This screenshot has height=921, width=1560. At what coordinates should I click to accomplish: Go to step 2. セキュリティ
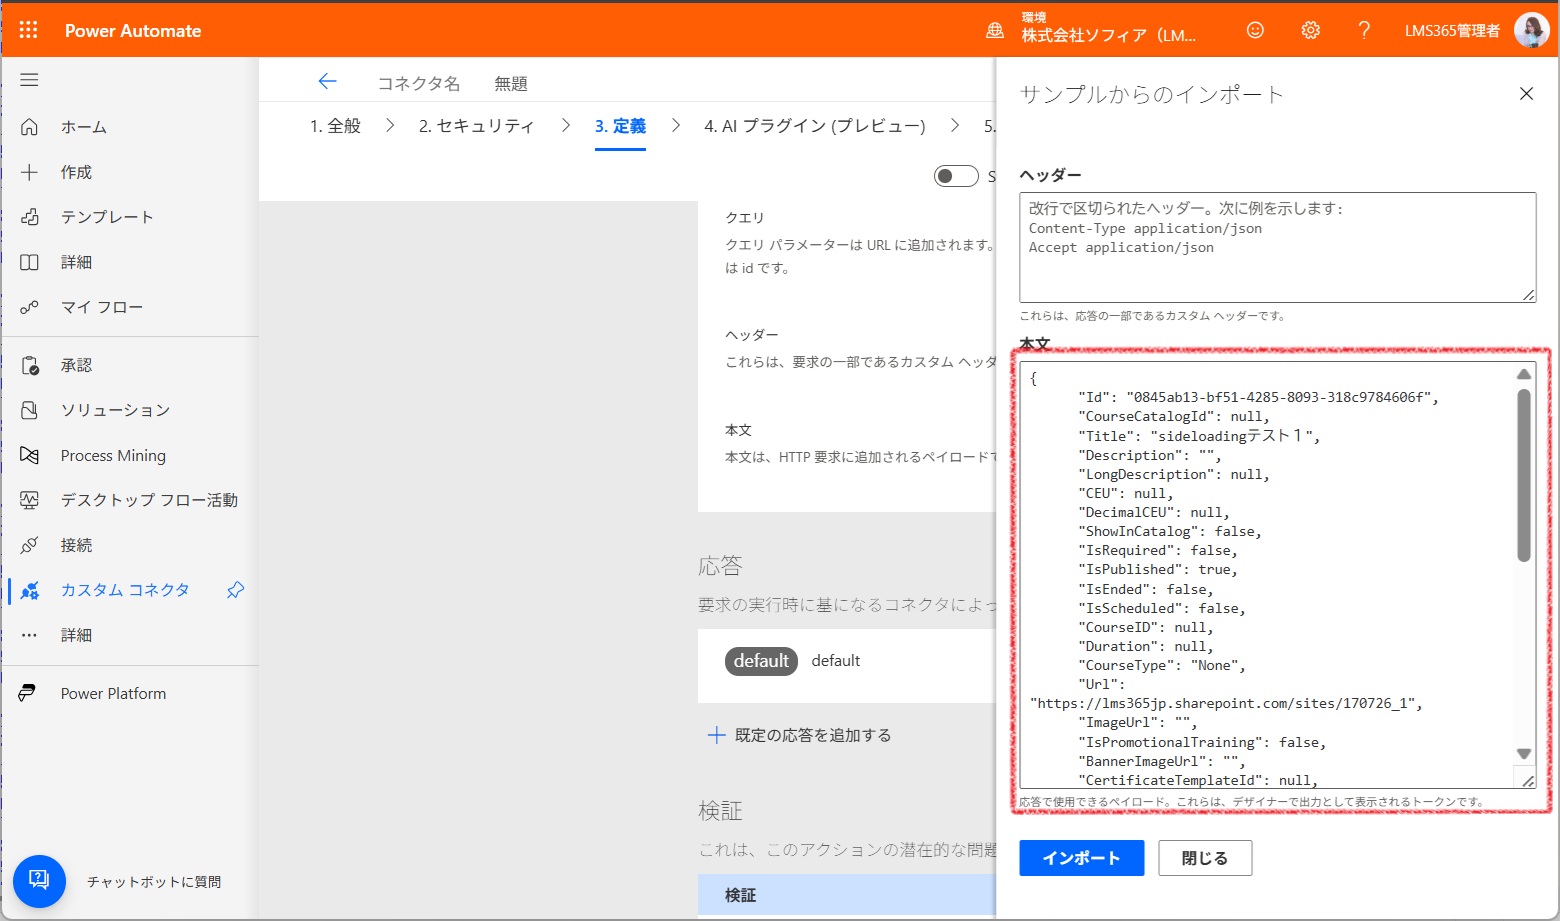pos(476,126)
